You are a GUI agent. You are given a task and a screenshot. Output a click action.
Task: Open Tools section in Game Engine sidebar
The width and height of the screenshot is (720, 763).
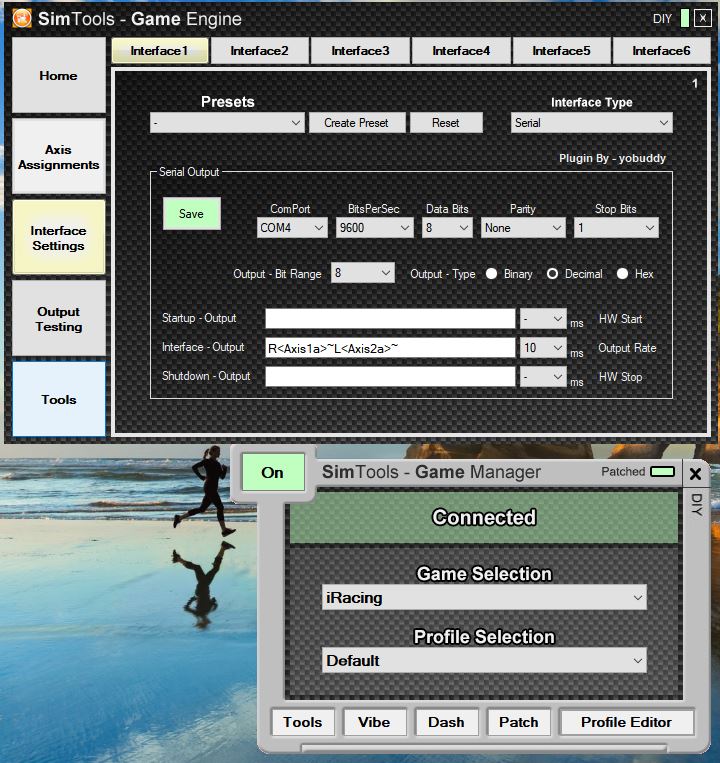(58, 399)
